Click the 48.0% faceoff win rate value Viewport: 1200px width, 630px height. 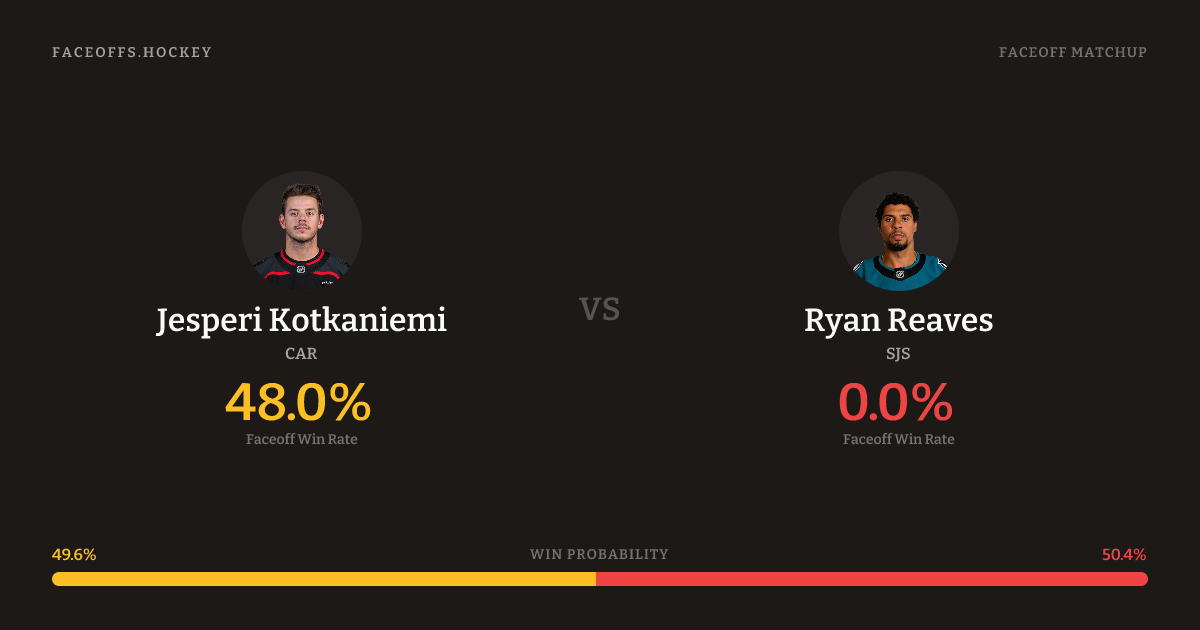298,403
